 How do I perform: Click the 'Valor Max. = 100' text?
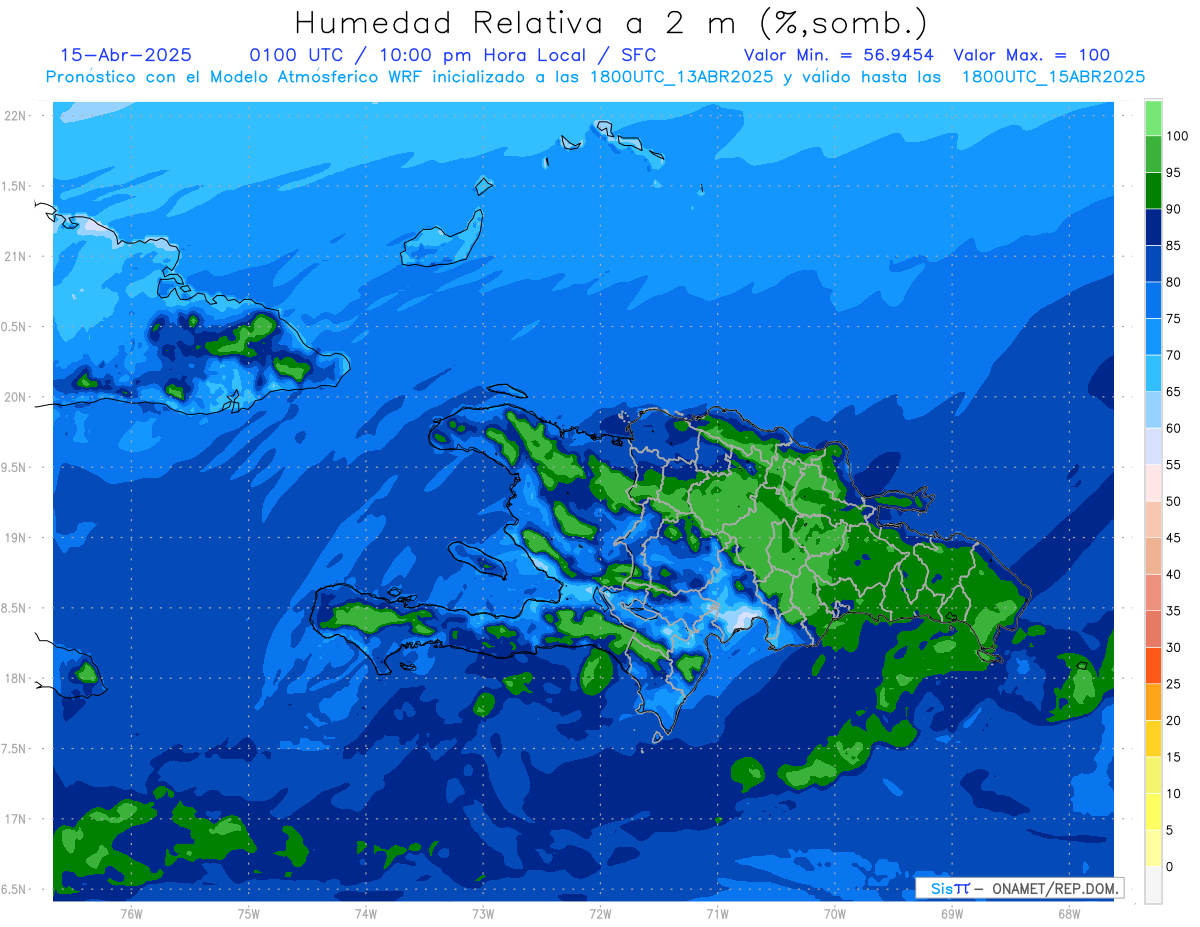[x=1032, y=55]
